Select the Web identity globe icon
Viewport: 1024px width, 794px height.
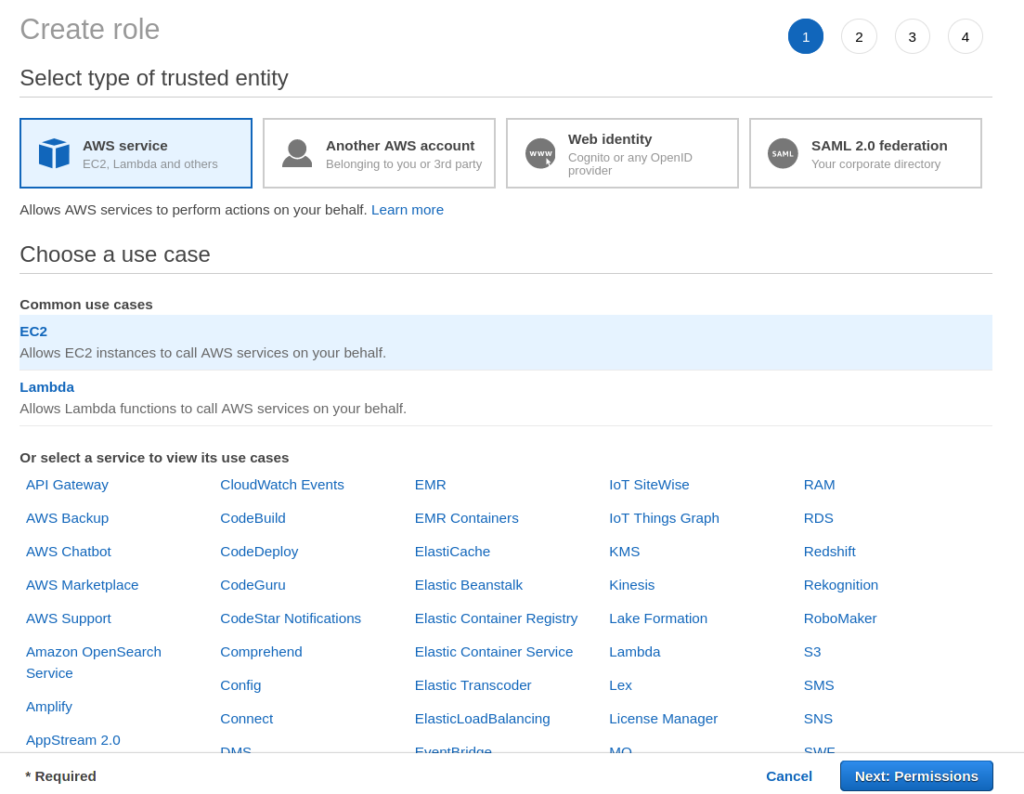point(538,152)
